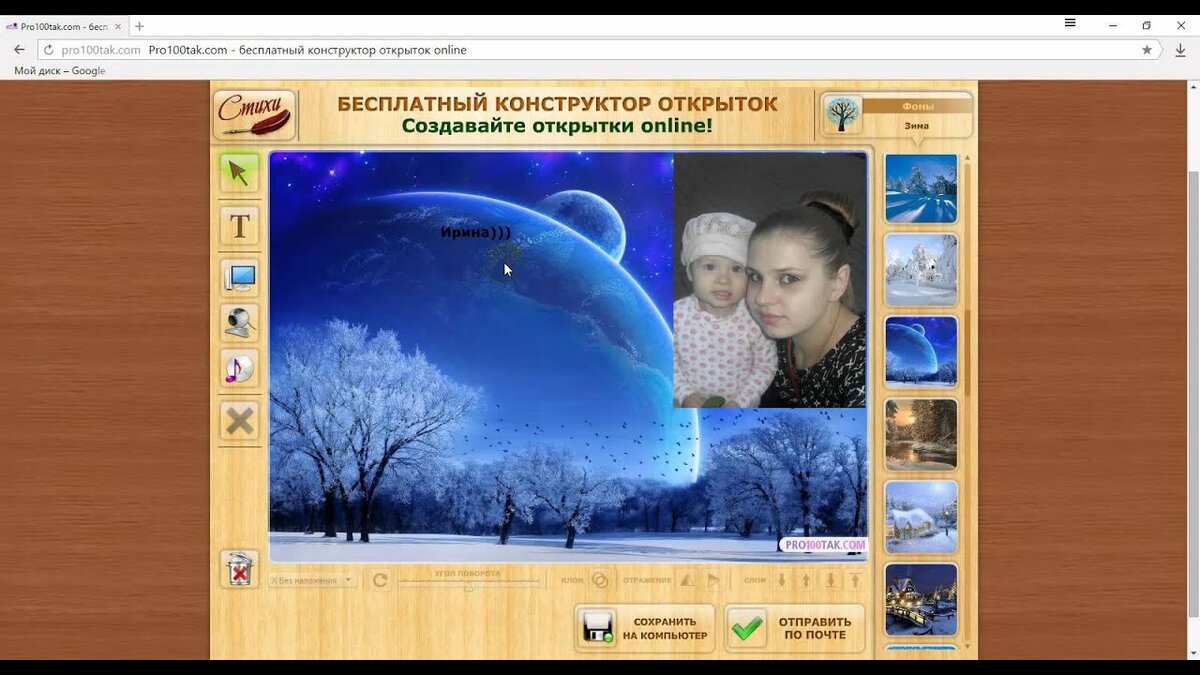This screenshot has width=1200, height=675.
Task: Select the night village lights background thumbnail
Action: [x=921, y=599]
